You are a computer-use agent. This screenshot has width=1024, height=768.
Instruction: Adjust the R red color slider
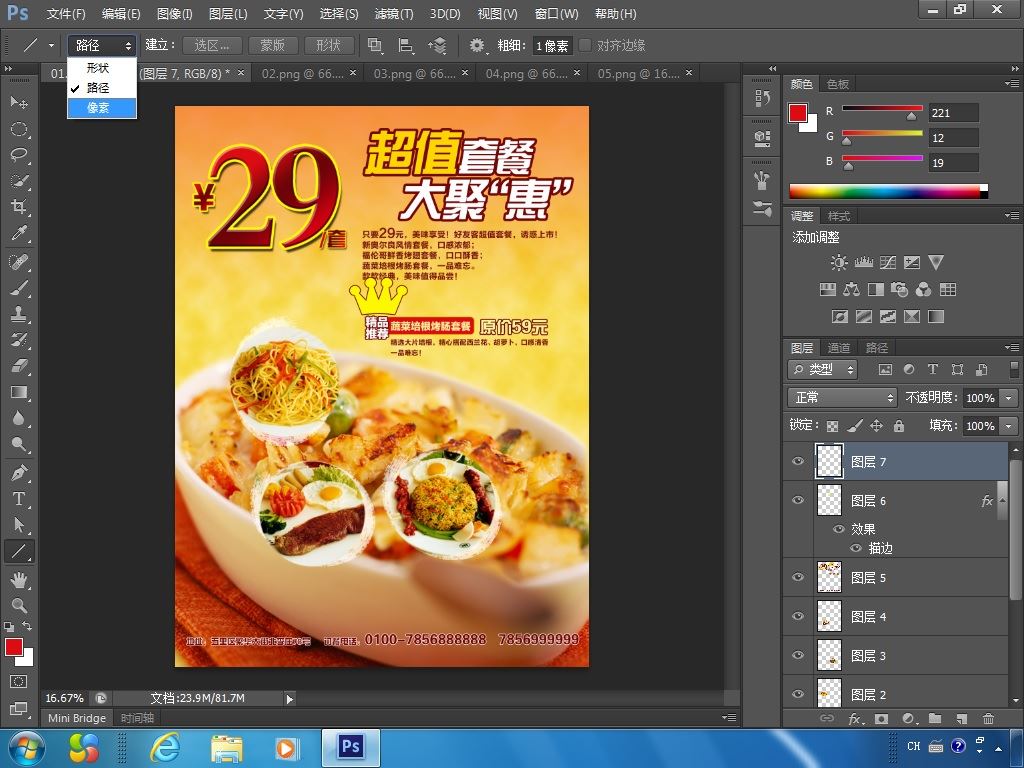tap(911, 116)
